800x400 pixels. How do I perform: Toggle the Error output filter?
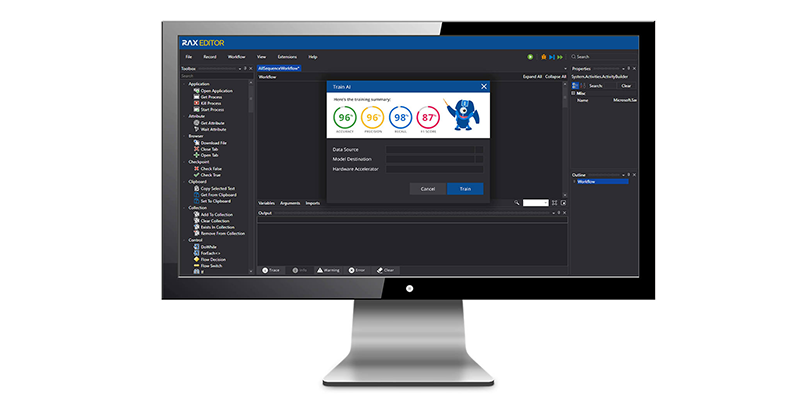pyautogui.click(x=357, y=270)
